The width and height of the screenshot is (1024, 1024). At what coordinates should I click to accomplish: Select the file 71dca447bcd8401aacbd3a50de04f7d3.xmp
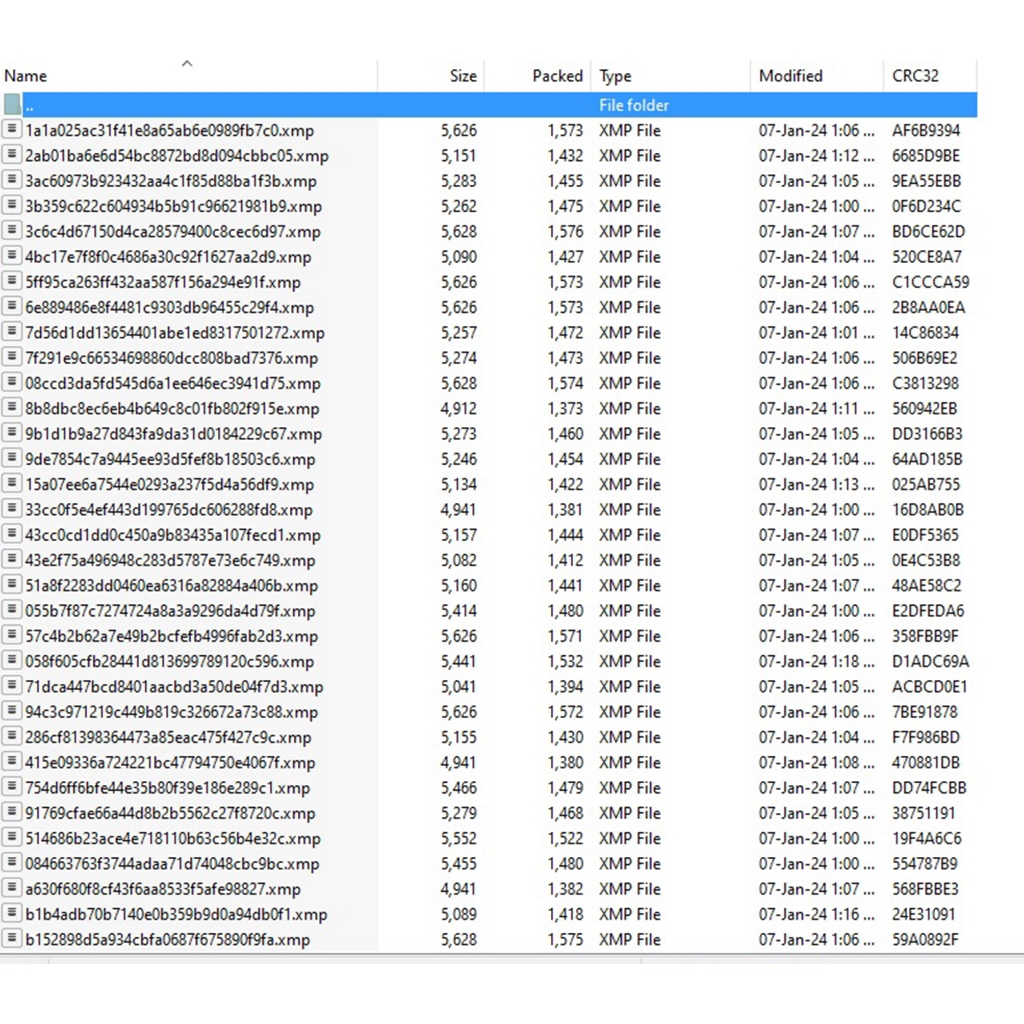(x=173, y=687)
